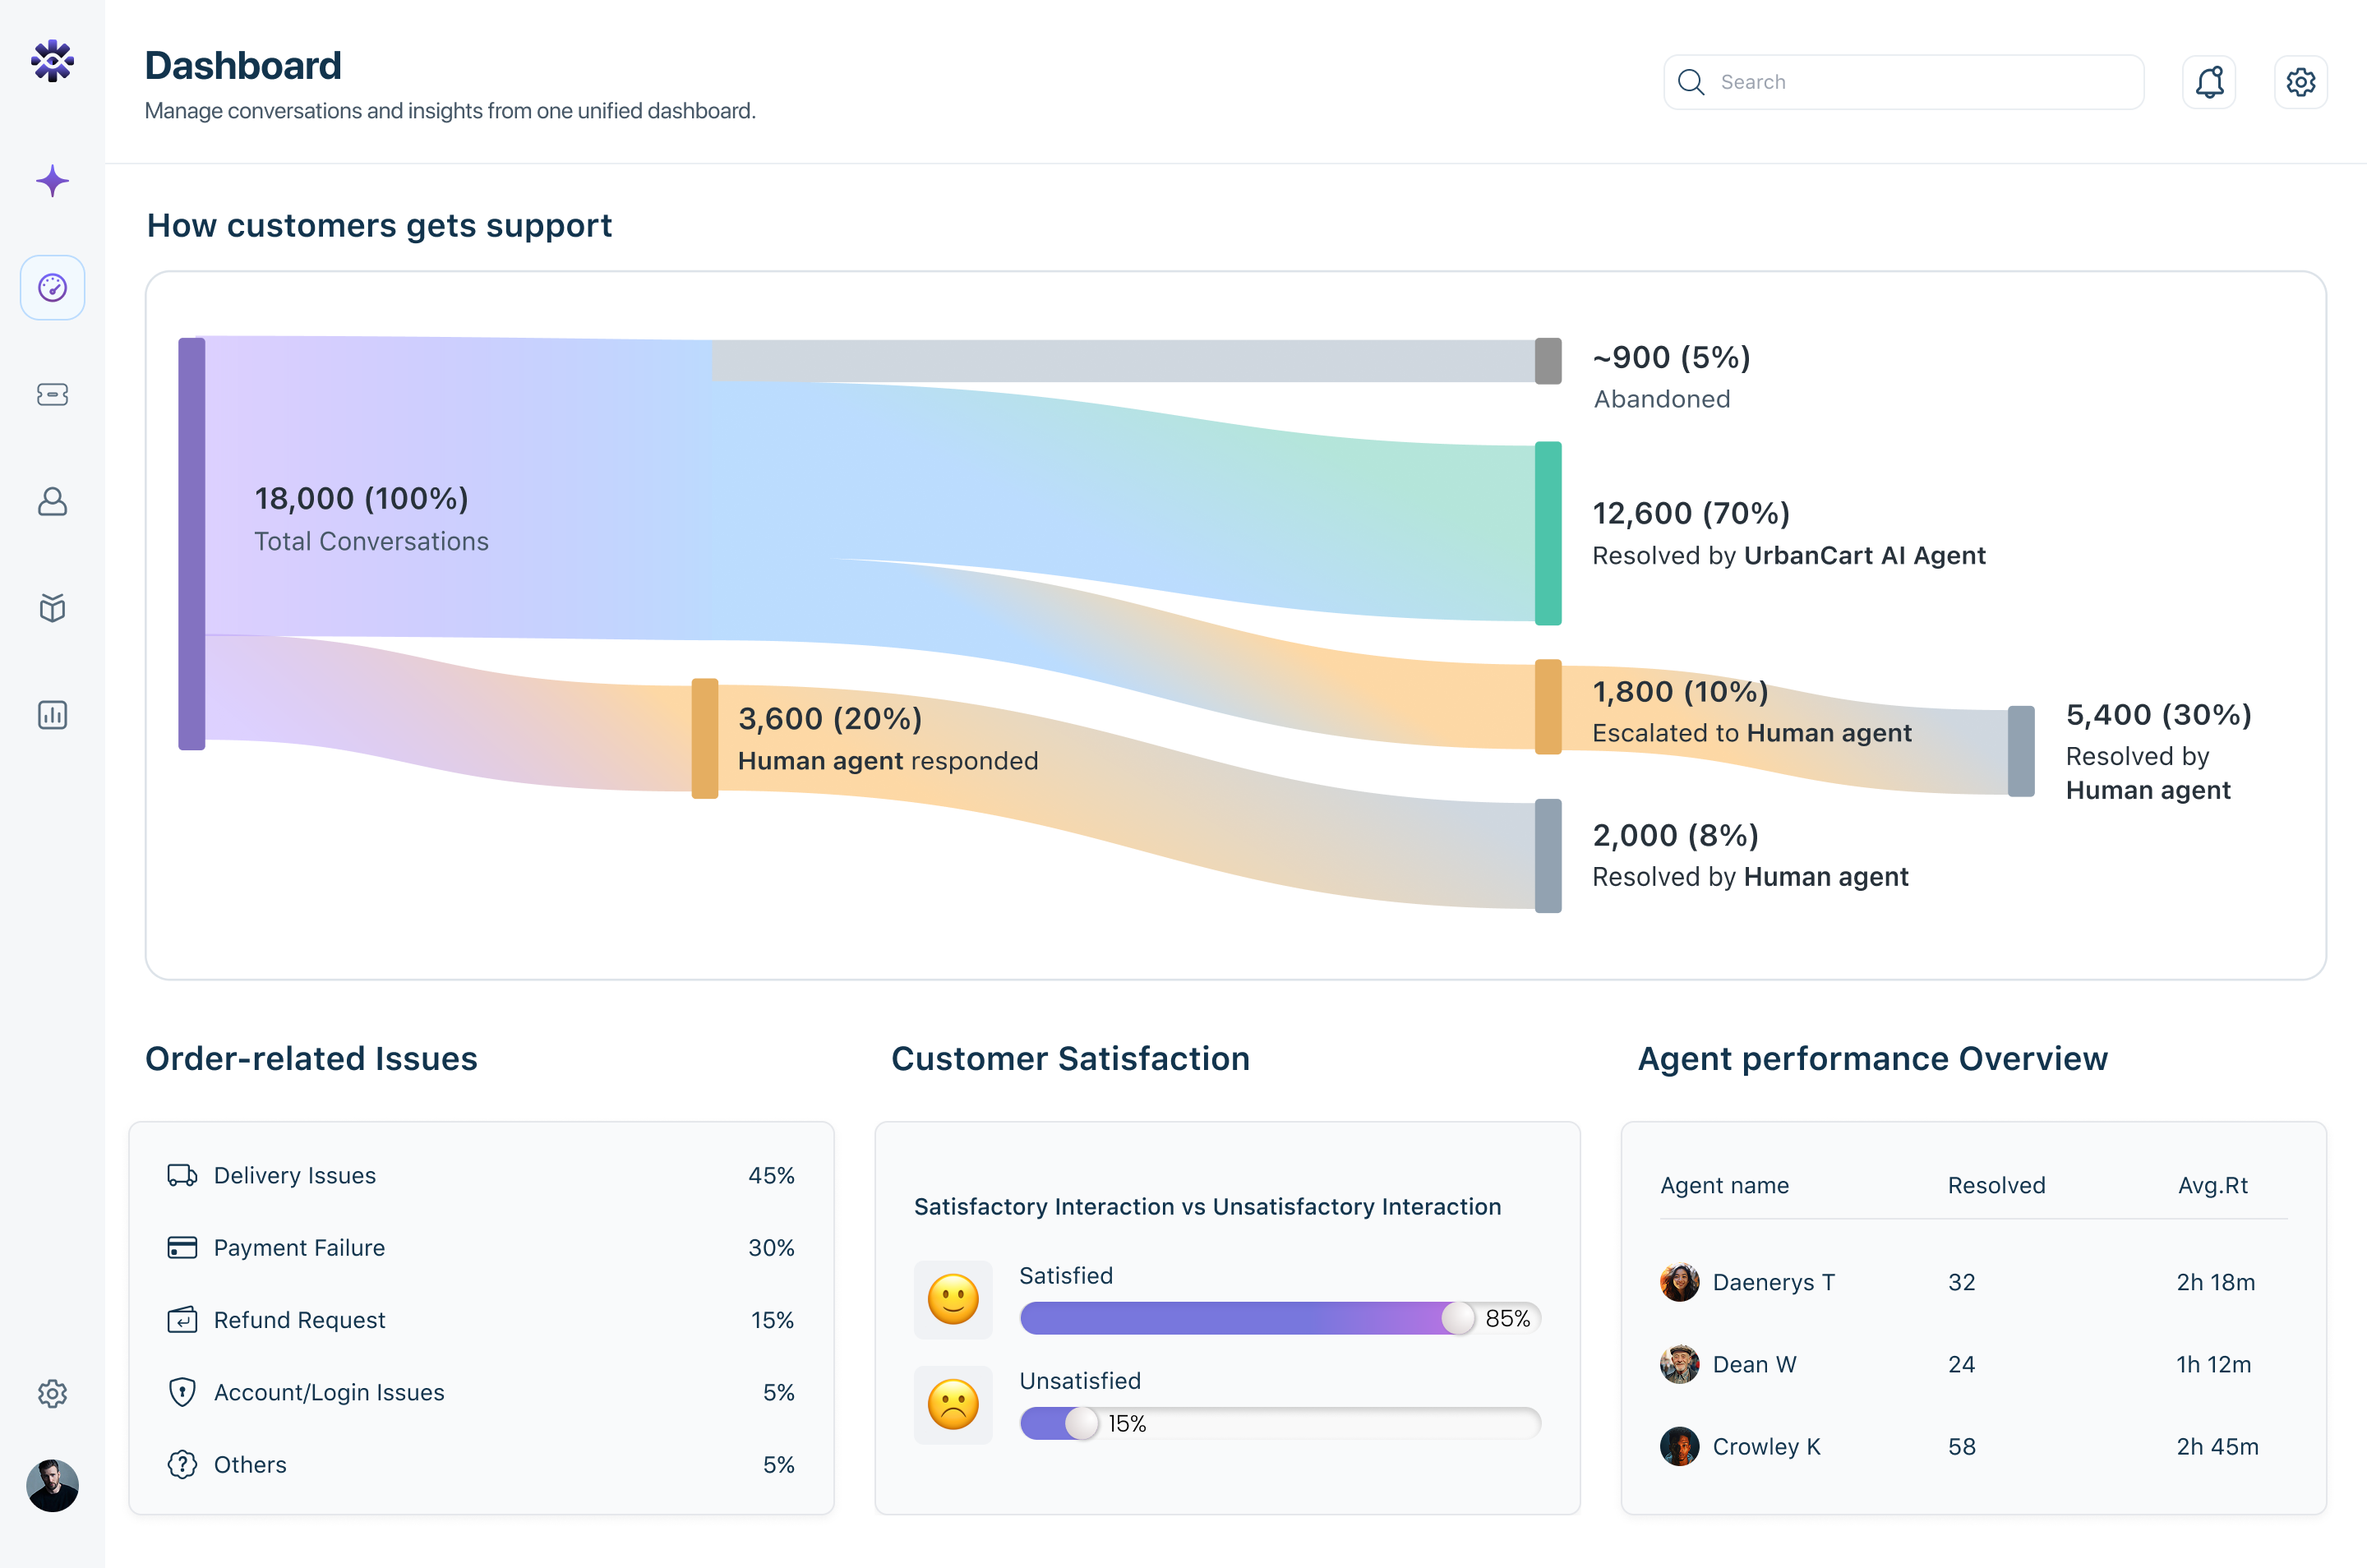
Task: Open notifications via the bell icon
Action: coord(2210,81)
